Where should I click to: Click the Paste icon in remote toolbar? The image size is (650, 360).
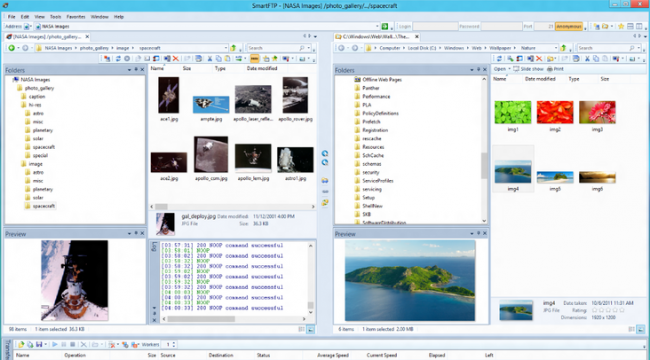(227, 59)
